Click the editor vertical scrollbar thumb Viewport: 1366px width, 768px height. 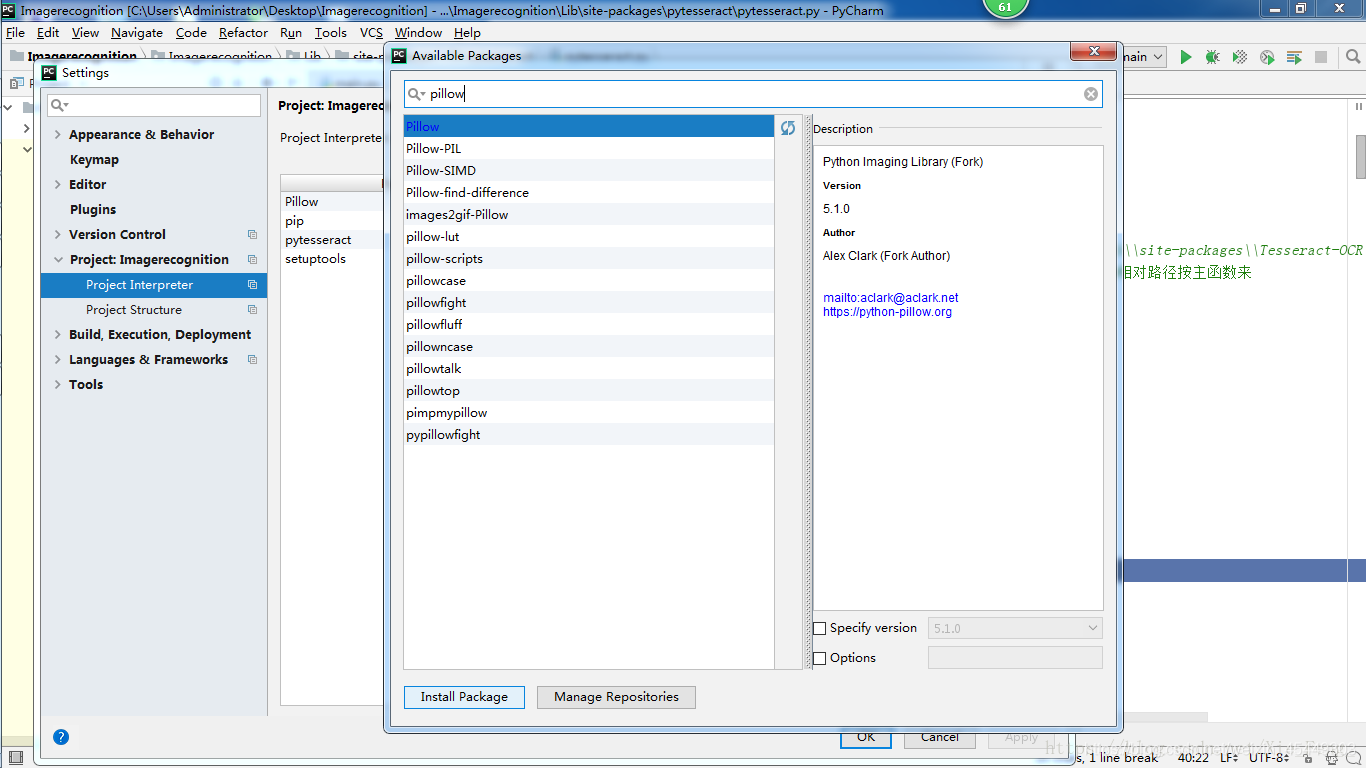click(1360, 156)
